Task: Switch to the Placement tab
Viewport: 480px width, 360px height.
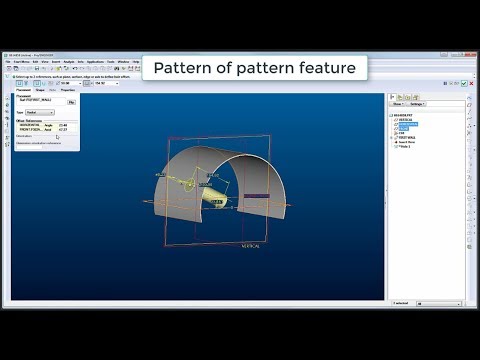Action: (23, 90)
